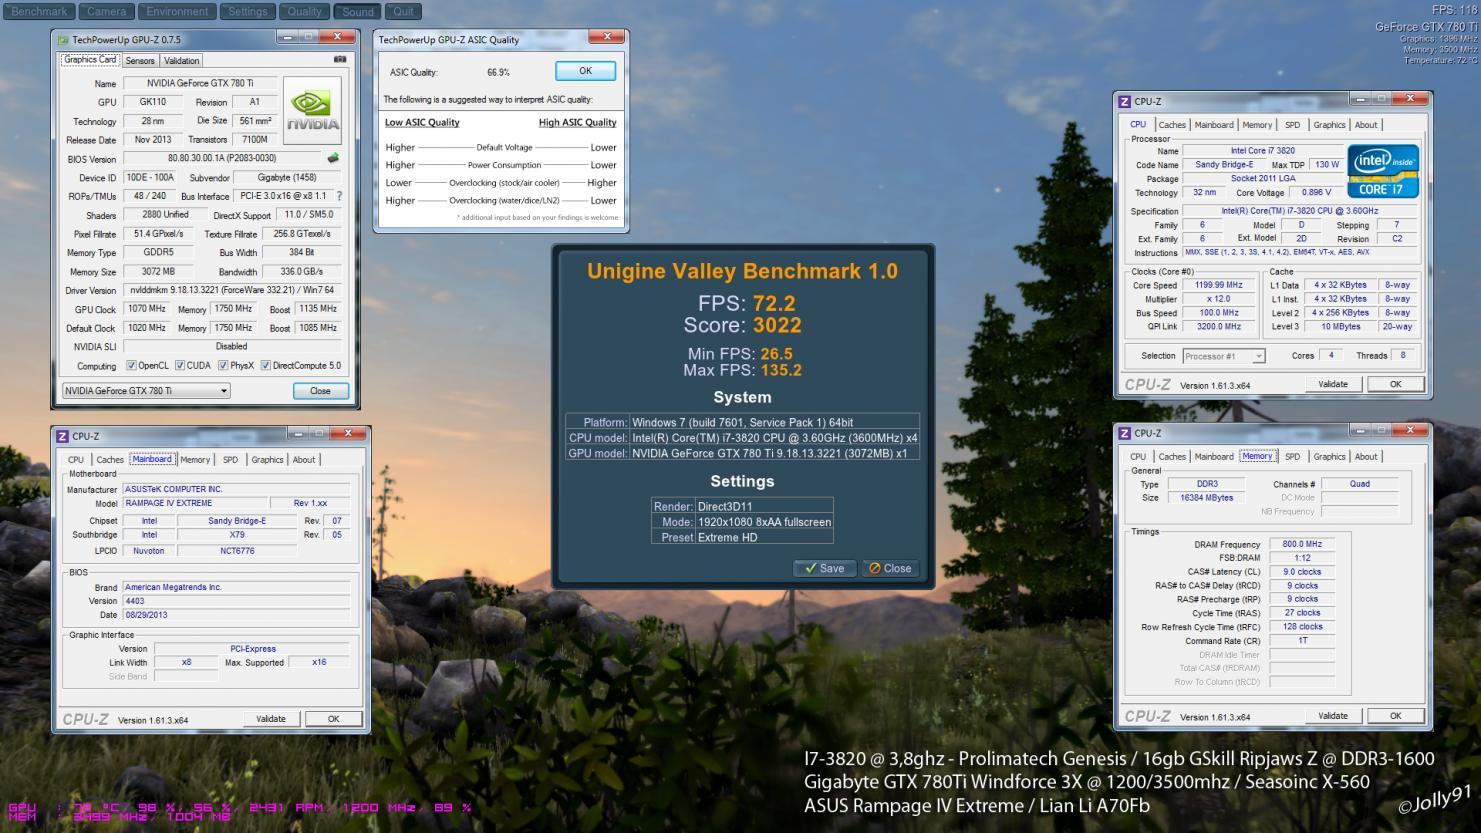
Task: Open the Settings menu in Valley
Action: coord(248,12)
